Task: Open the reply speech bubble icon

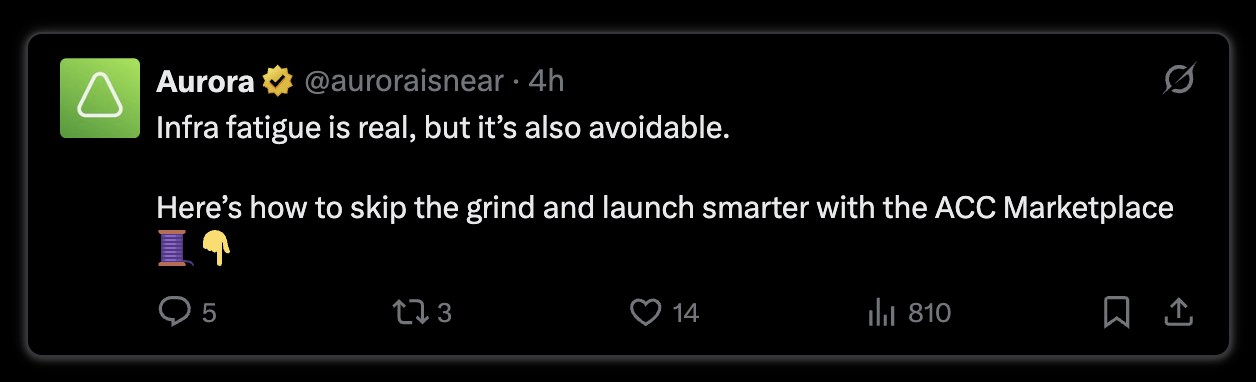Action: point(175,313)
